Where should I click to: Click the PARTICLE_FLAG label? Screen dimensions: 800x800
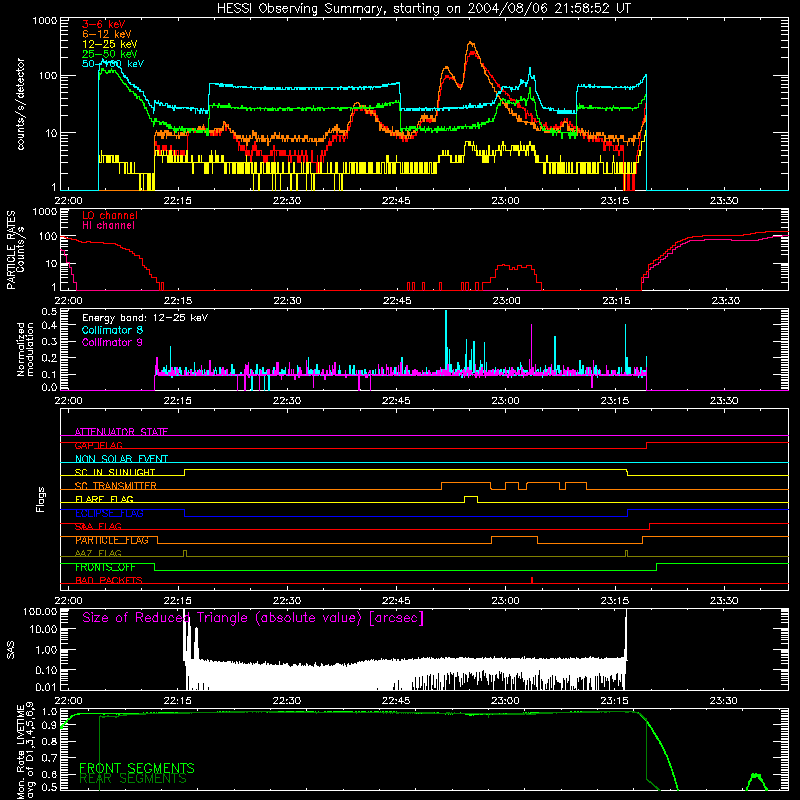tap(112, 540)
